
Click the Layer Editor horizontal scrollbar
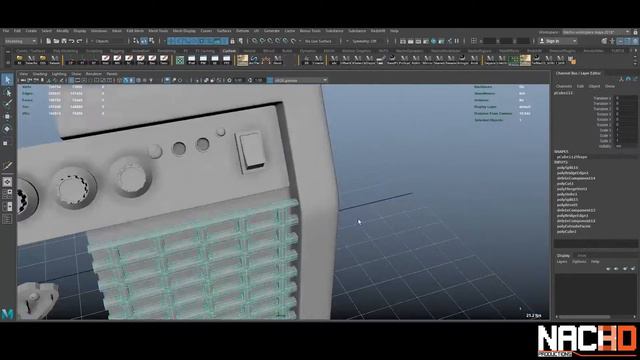584,317
